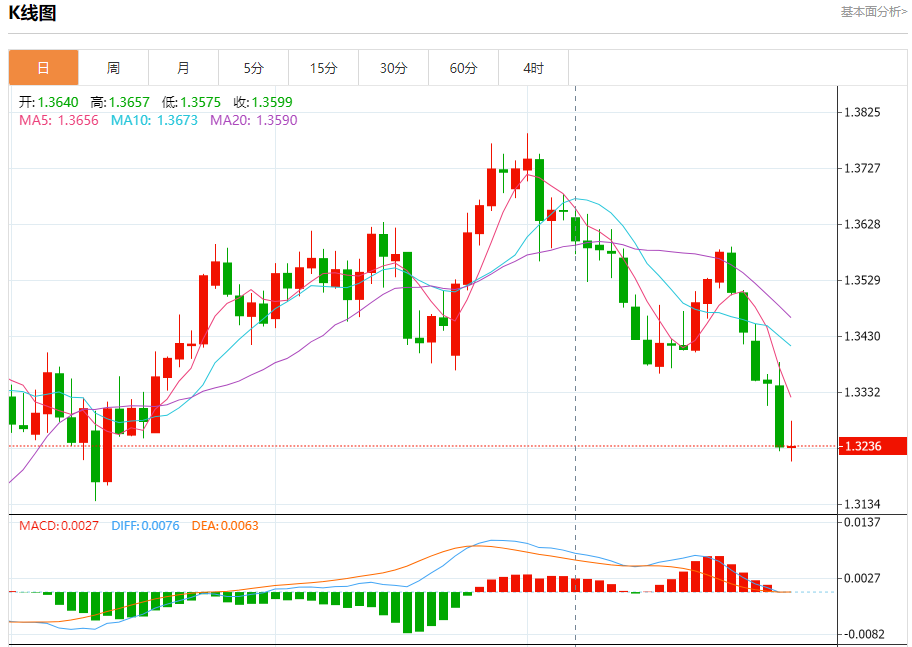Open the 60分 interval tab
The image size is (912, 647).
pyautogui.click(x=464, y=68)
